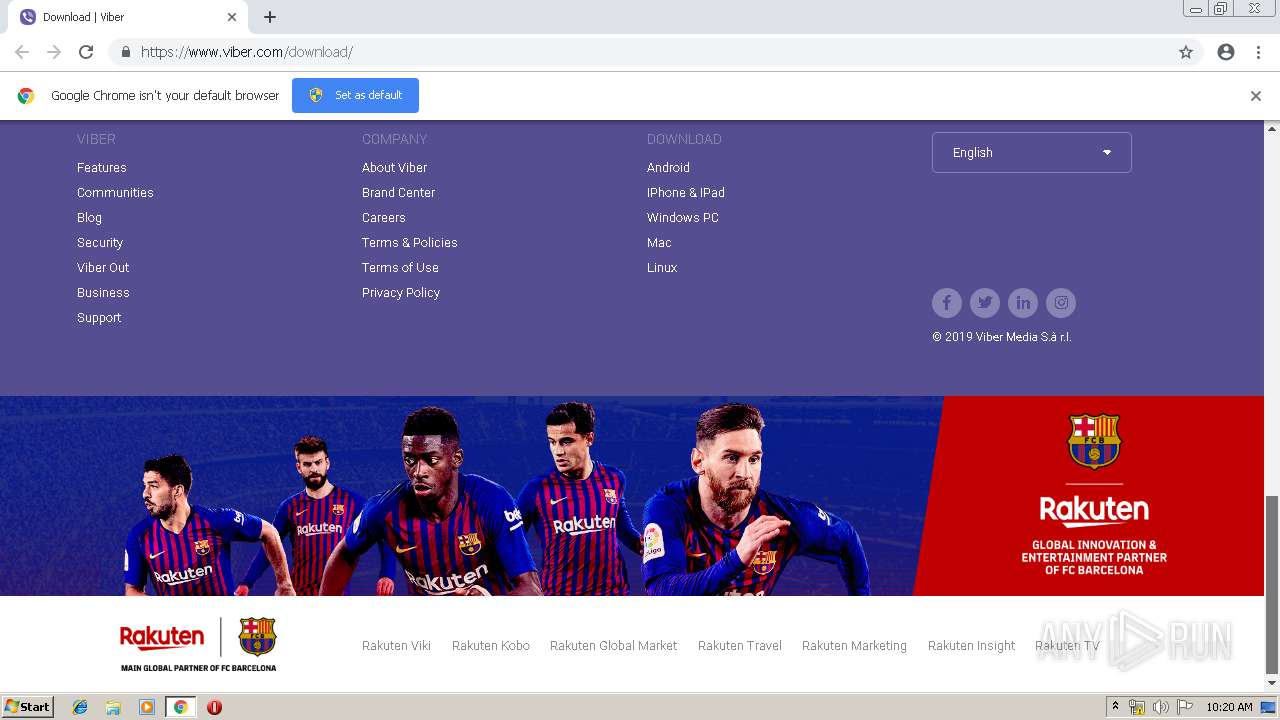The image size is (1280, 720).
Task: Select the Mac download link
Action: (659, 243)
